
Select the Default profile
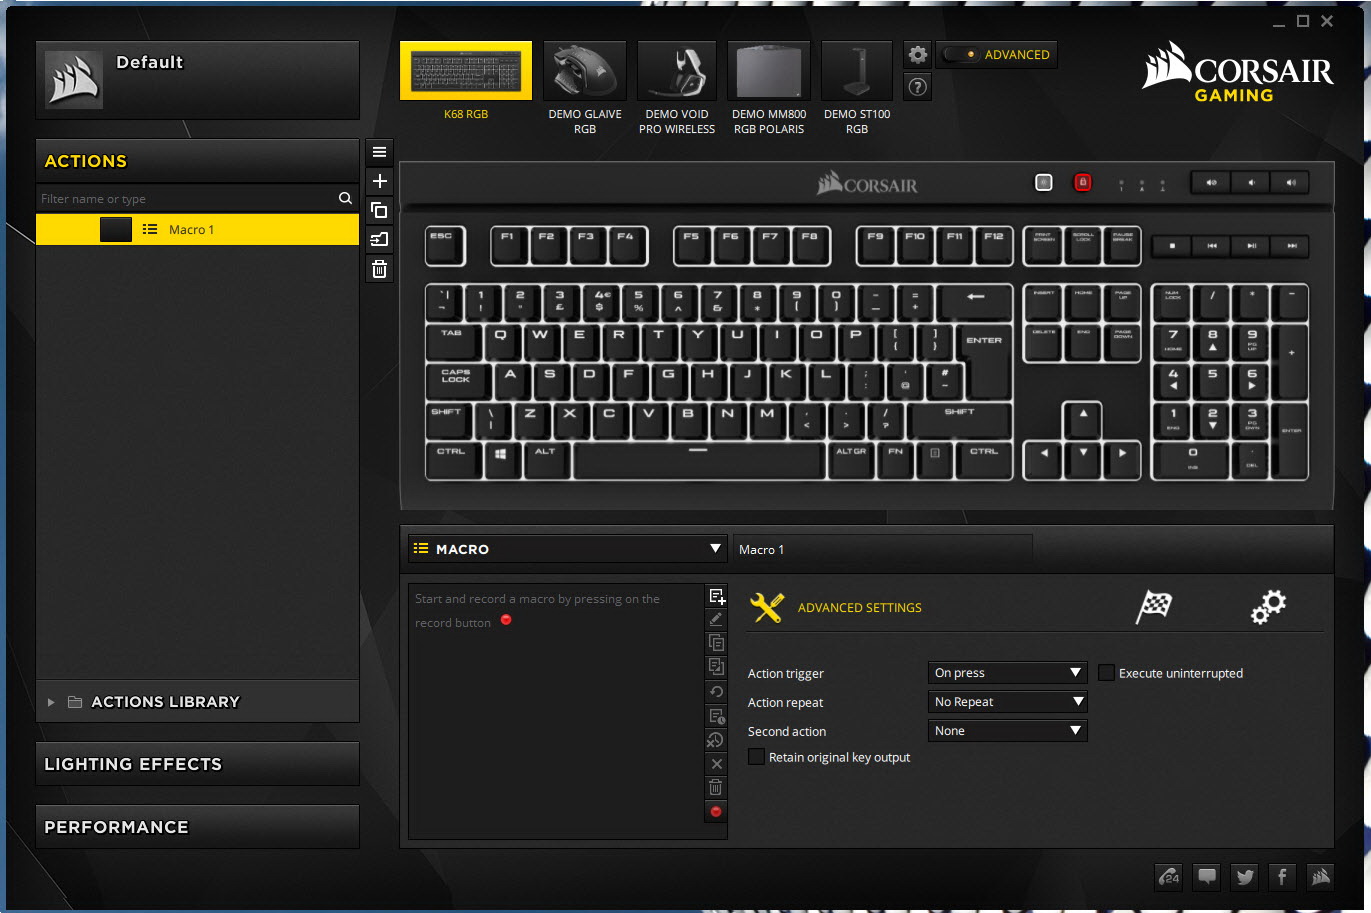point(197,80)
